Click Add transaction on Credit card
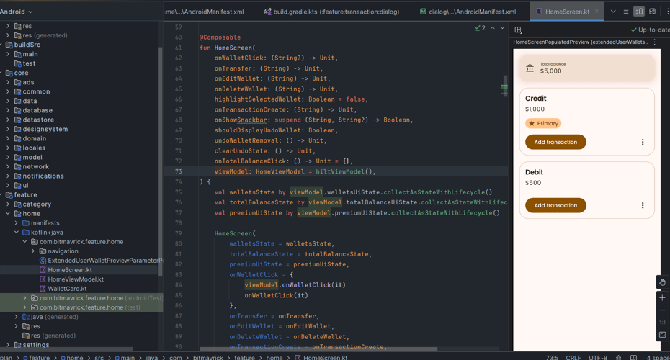 pos(555,142)
